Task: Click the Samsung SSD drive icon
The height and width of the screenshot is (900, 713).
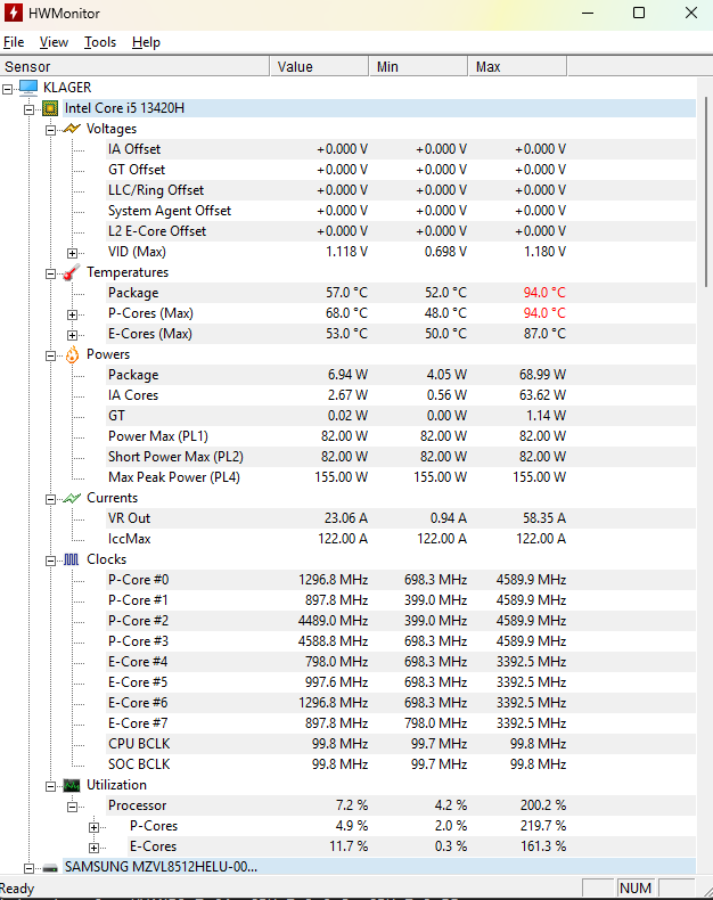Action: (x=50, y=868)
